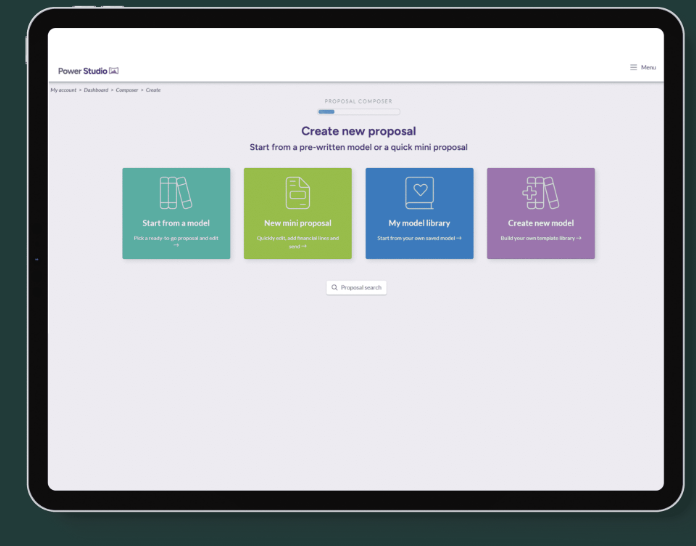Click the Power Studio logo icon
Viewport: 696px width, 546px height.
point(114,71)
